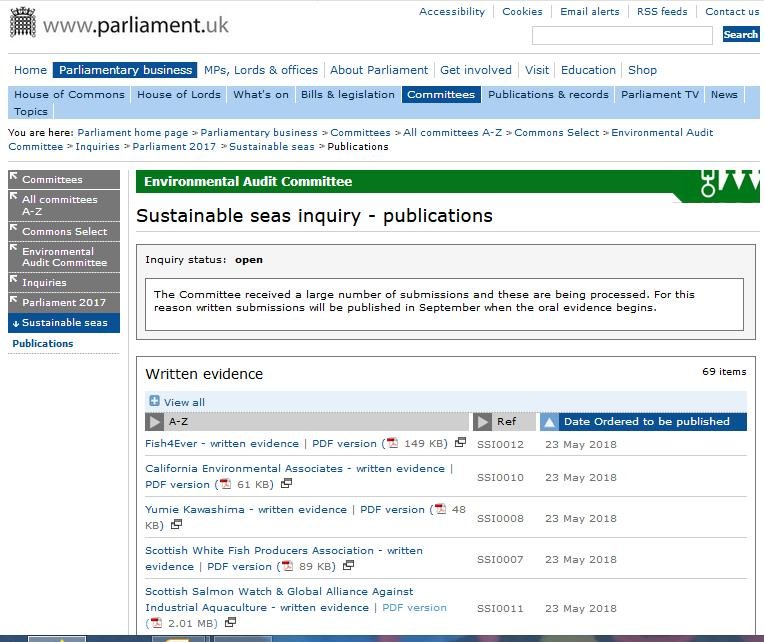The width and height of the screenshot is (764, 642).
Task: Click the arrow icon next to Committees sidebar item
Action: [x=14, y=176]
